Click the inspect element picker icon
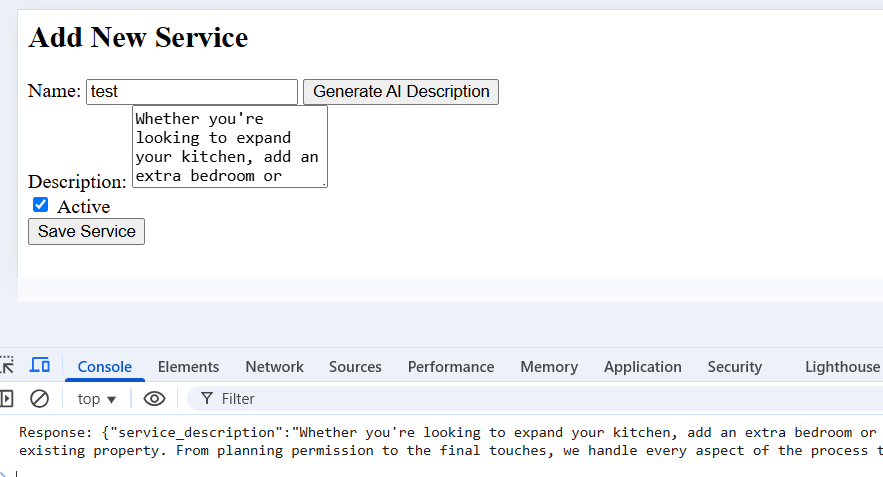The image size is (883, 477). [x=6, y=366]
